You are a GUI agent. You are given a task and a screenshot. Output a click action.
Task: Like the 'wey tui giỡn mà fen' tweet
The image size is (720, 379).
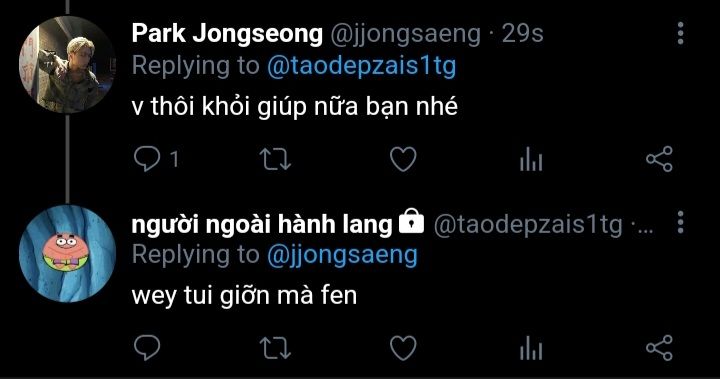pos(403,348)
